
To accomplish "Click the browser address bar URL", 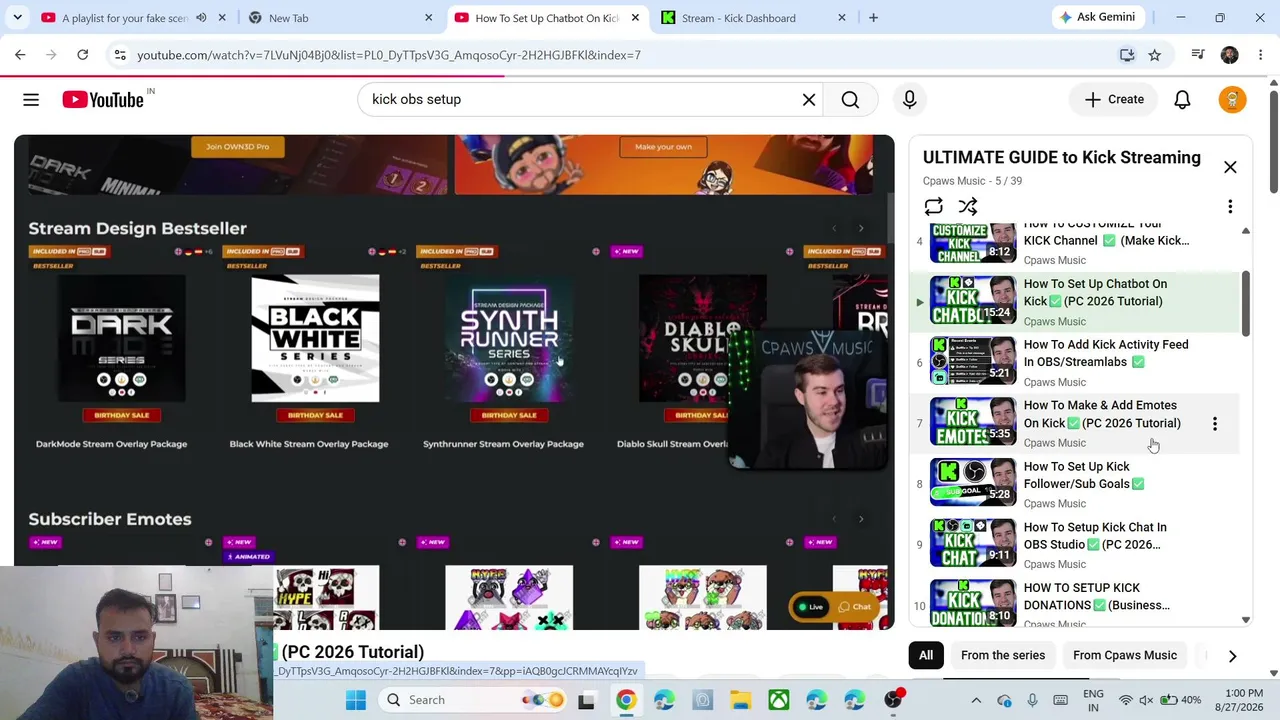I will click(x=388, y=55).
